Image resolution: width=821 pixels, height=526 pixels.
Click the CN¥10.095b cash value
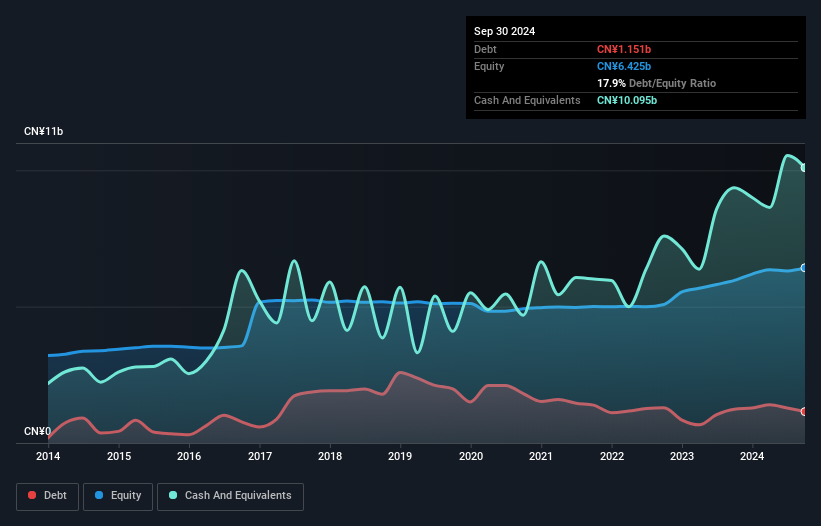click(x=627, y=100)
